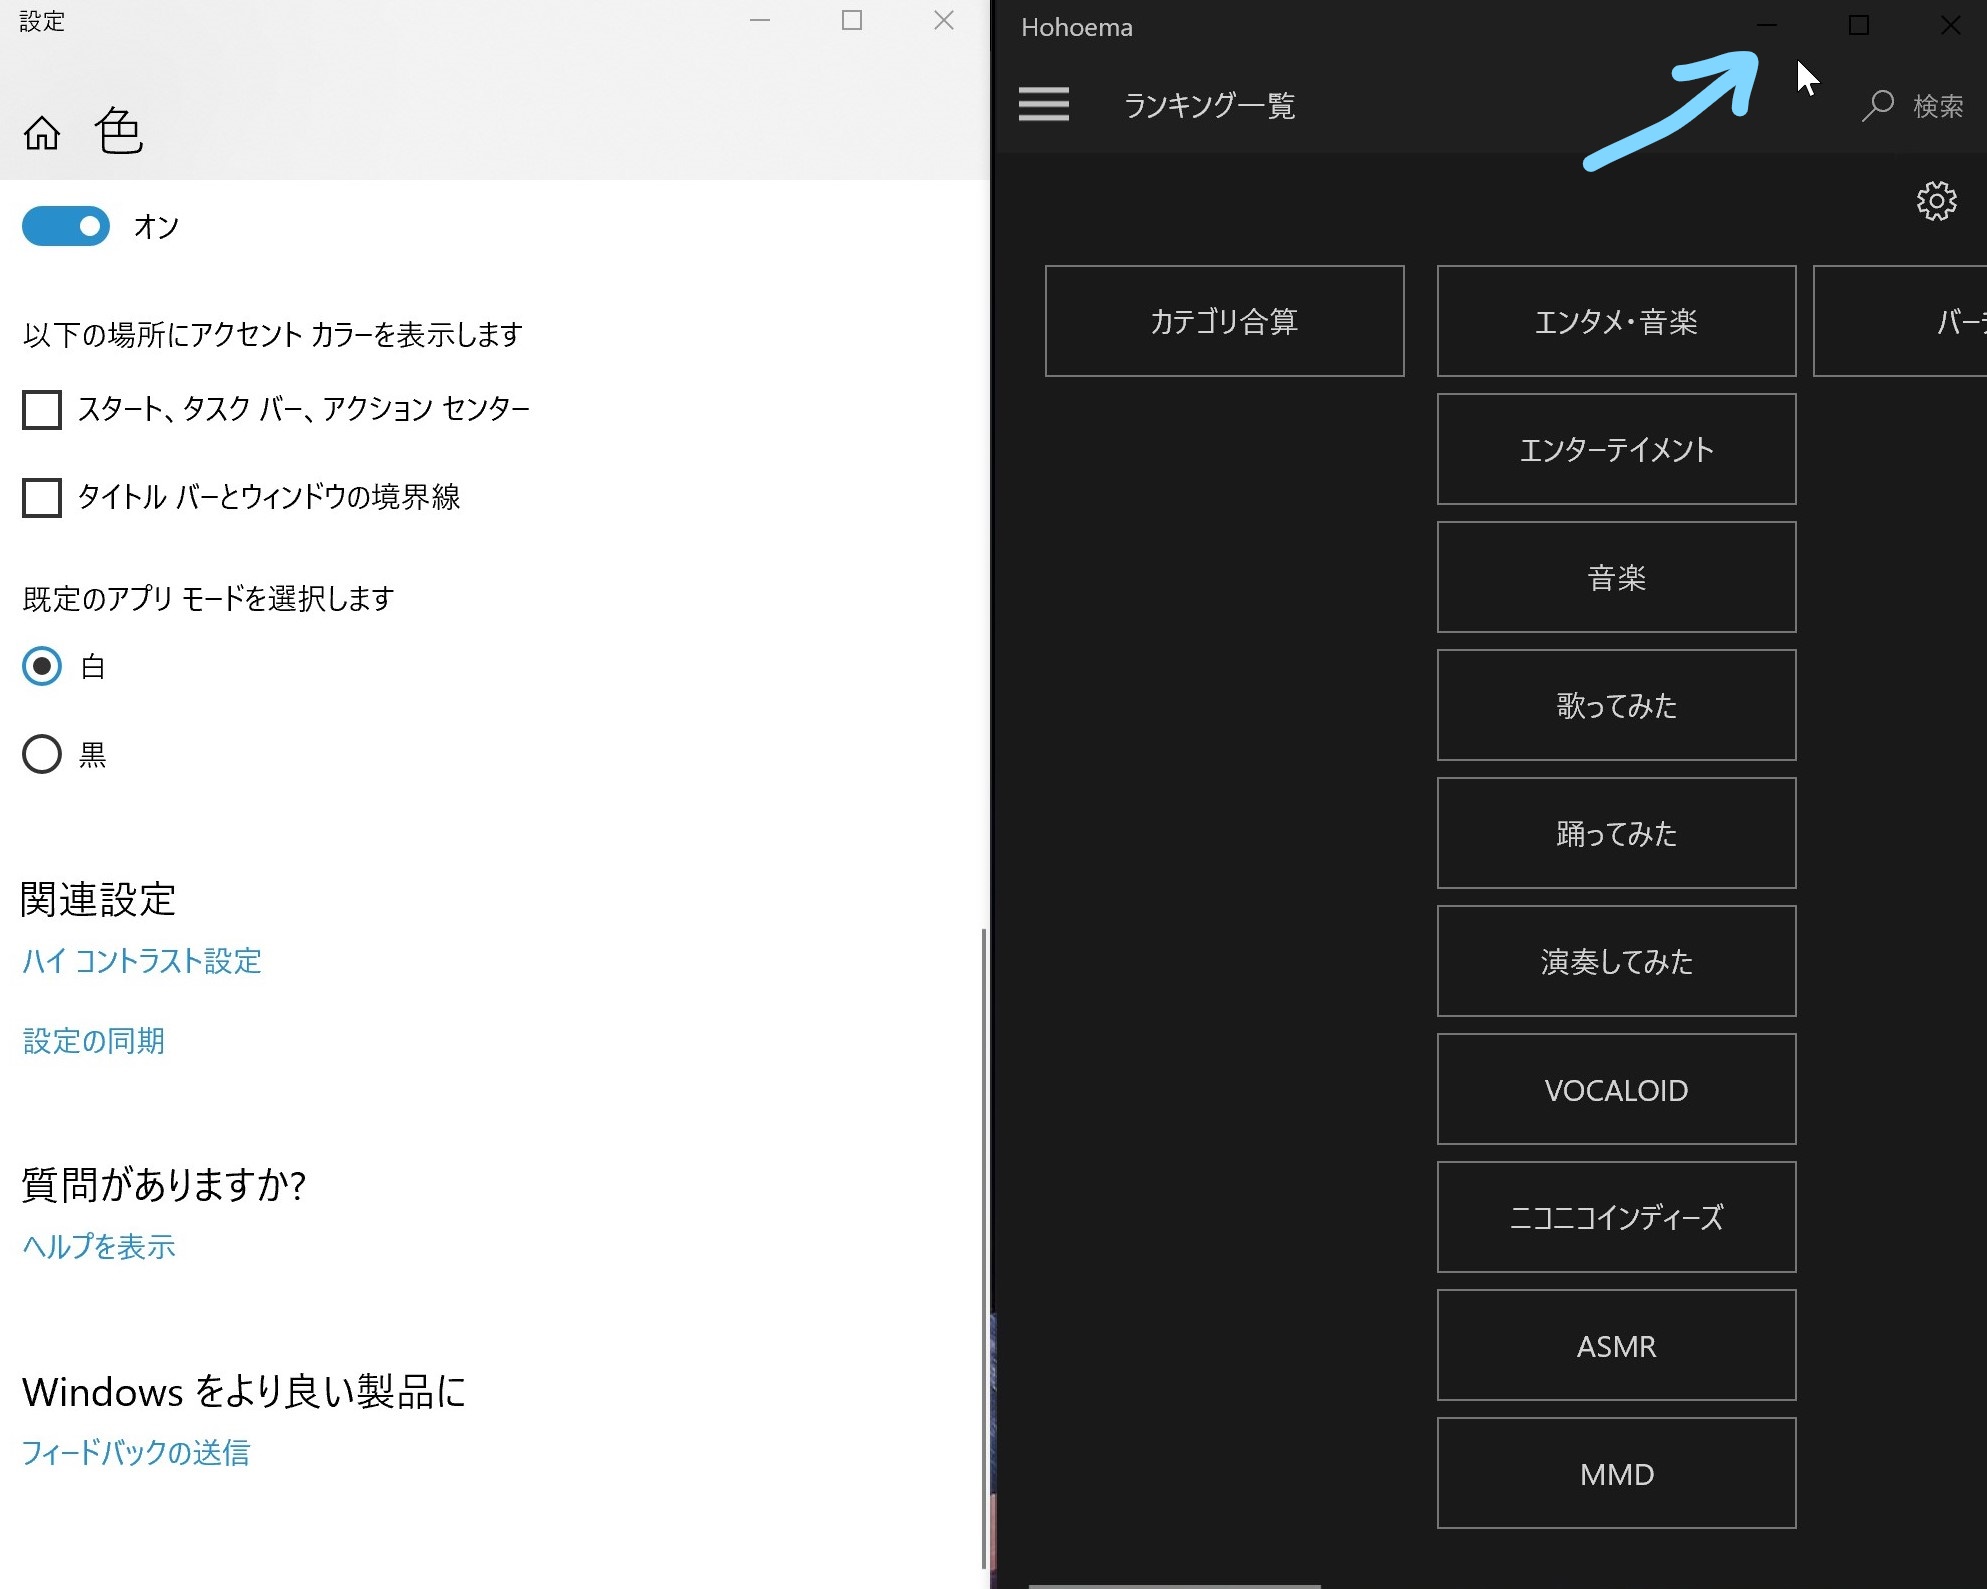Screen dimensions: 1987x1589
Task: Open high contrast settings (ハイ コントラスト設定)
Action: pyautogui.click(x=141, y=961)
